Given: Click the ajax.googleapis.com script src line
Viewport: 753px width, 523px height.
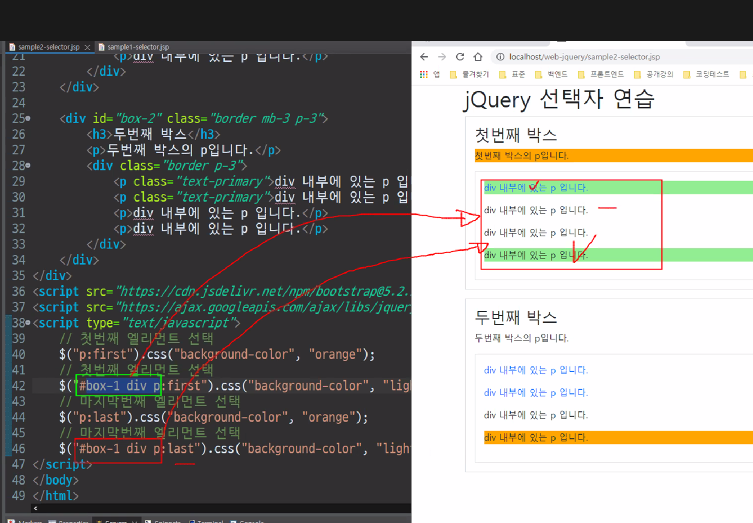Looking at the screenshot, I should [221, 307].
